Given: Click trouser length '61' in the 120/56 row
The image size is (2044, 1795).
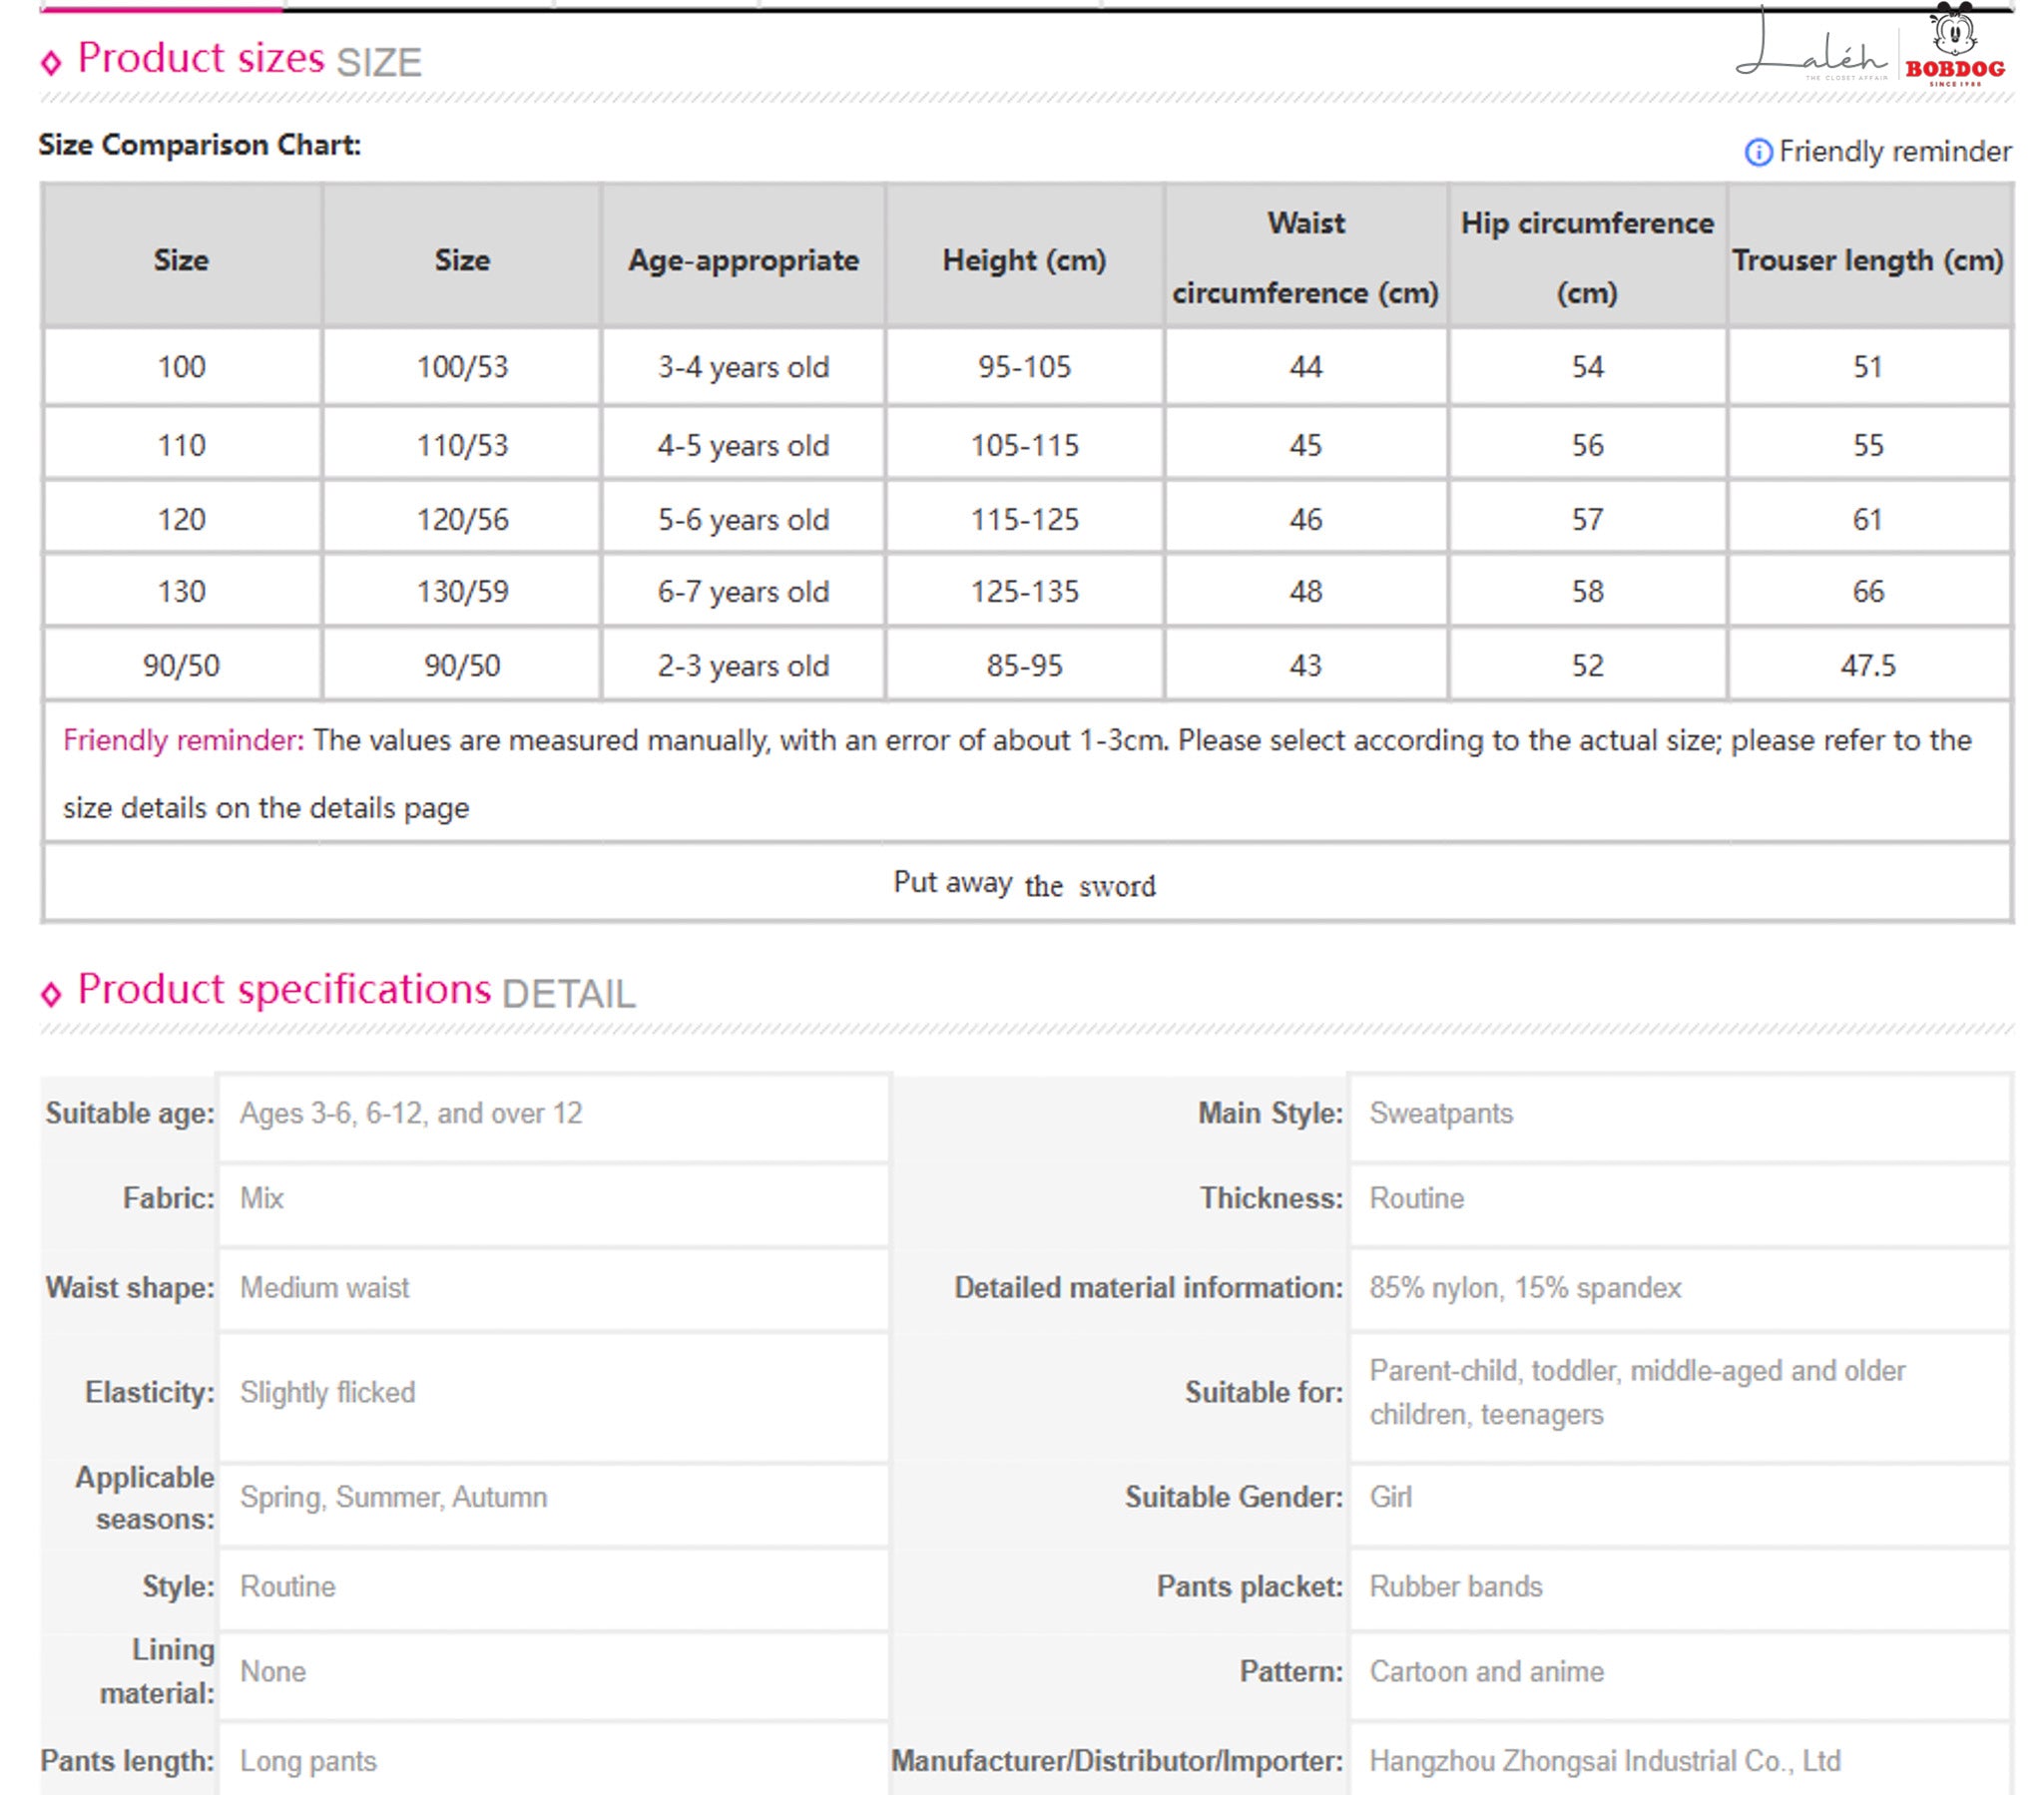Looking at the screenshot, I should coord(1867,519).
